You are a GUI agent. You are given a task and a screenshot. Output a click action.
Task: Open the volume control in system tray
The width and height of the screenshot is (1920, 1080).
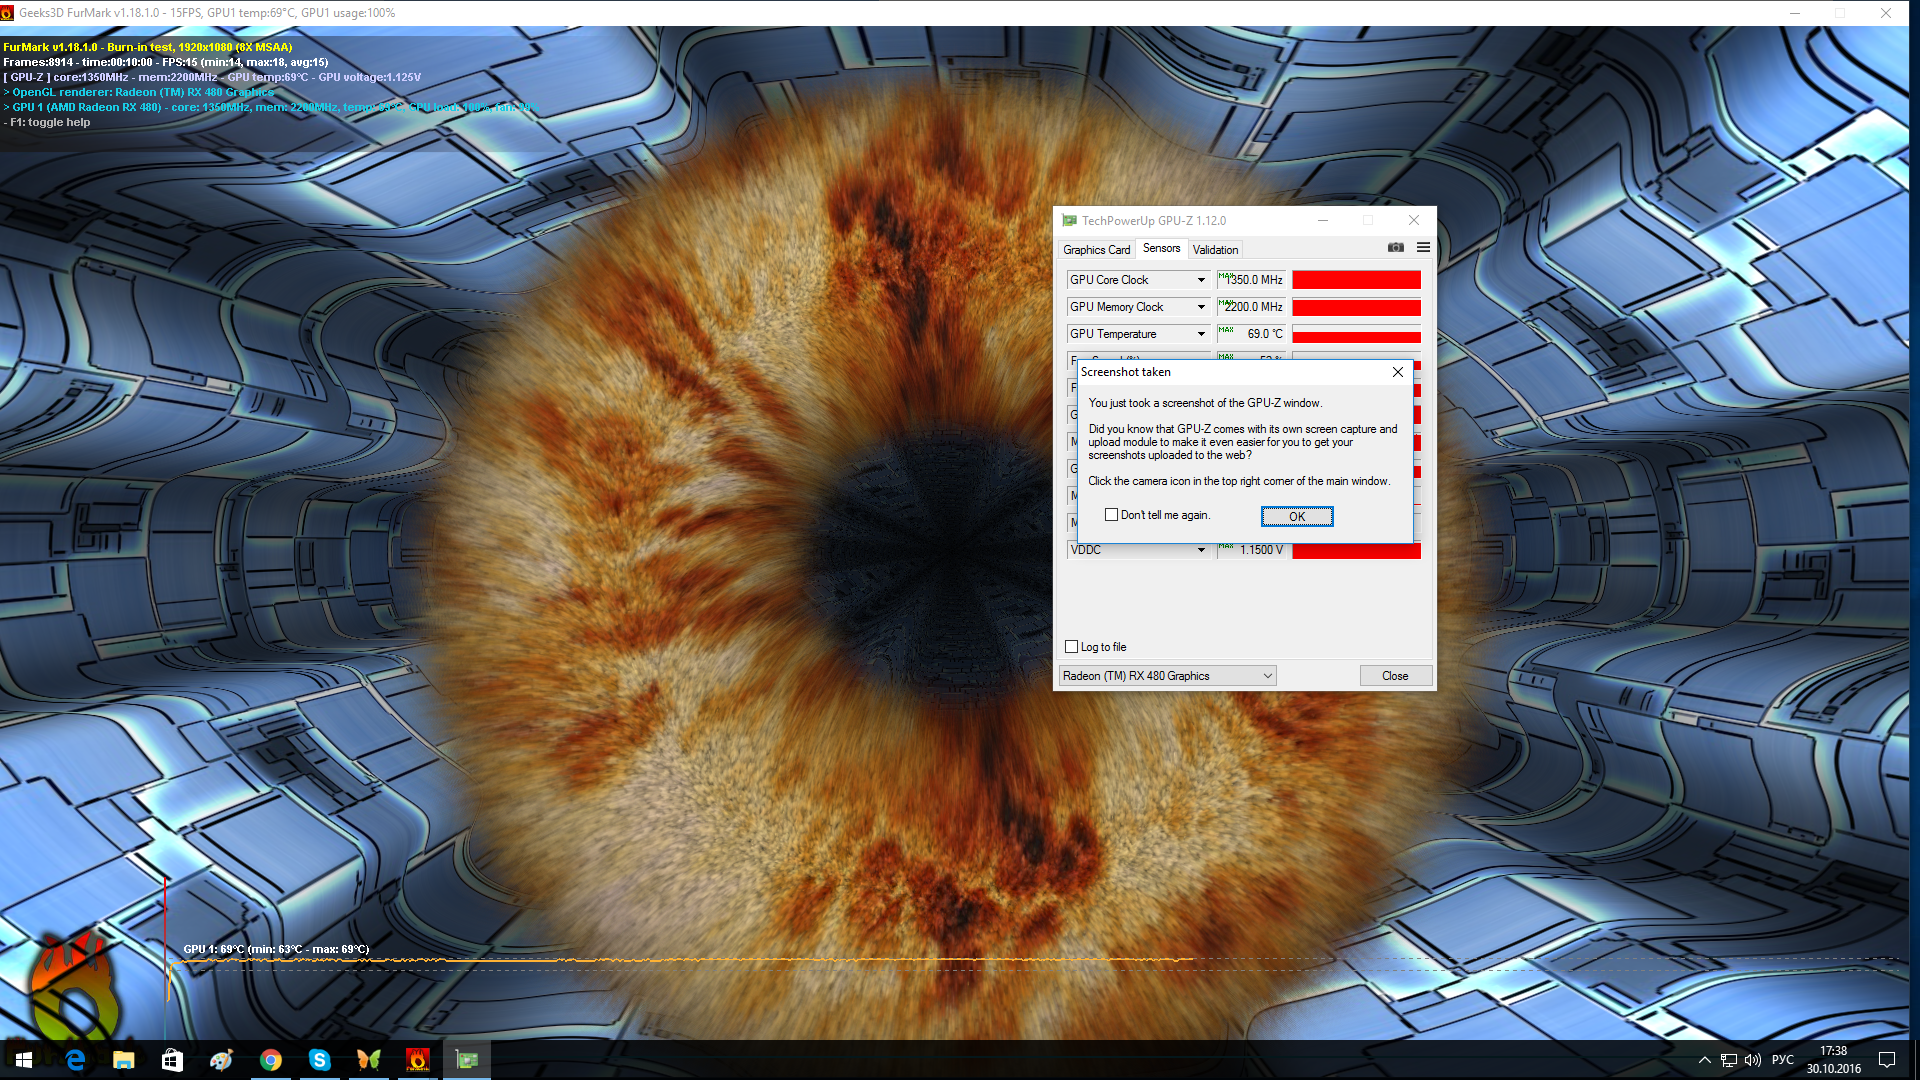(1752, 1060)
